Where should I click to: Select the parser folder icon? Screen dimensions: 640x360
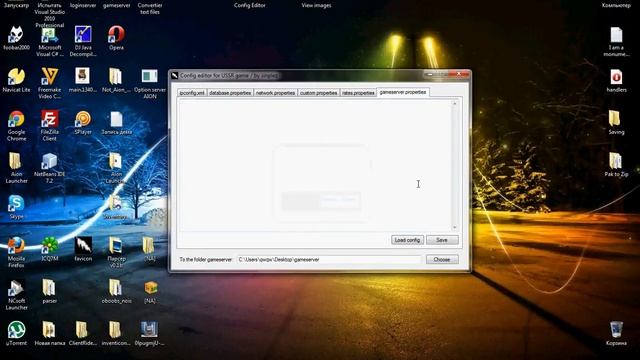tap(49, 288)
